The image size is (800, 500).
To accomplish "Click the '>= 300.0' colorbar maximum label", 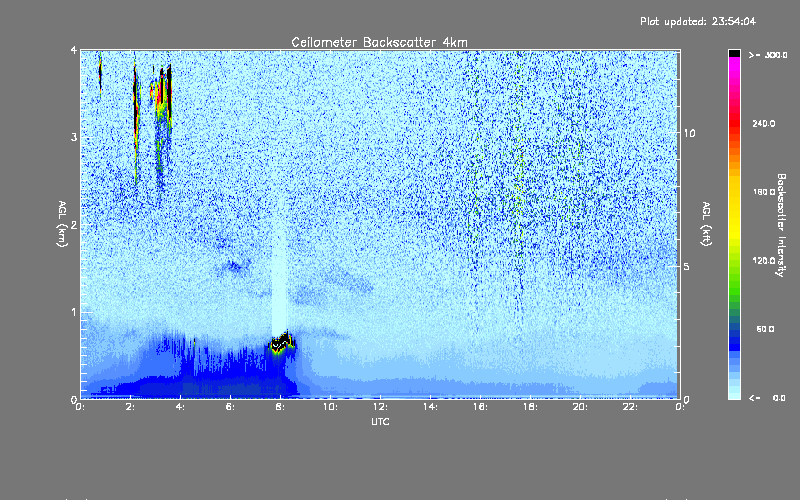I will coord(767,55).
